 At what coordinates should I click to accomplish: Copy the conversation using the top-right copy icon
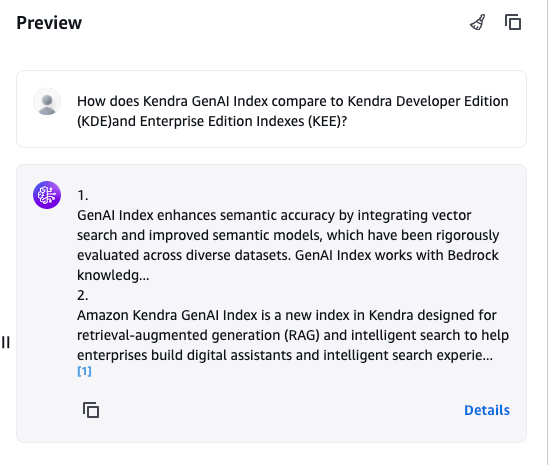pos(513,22)
